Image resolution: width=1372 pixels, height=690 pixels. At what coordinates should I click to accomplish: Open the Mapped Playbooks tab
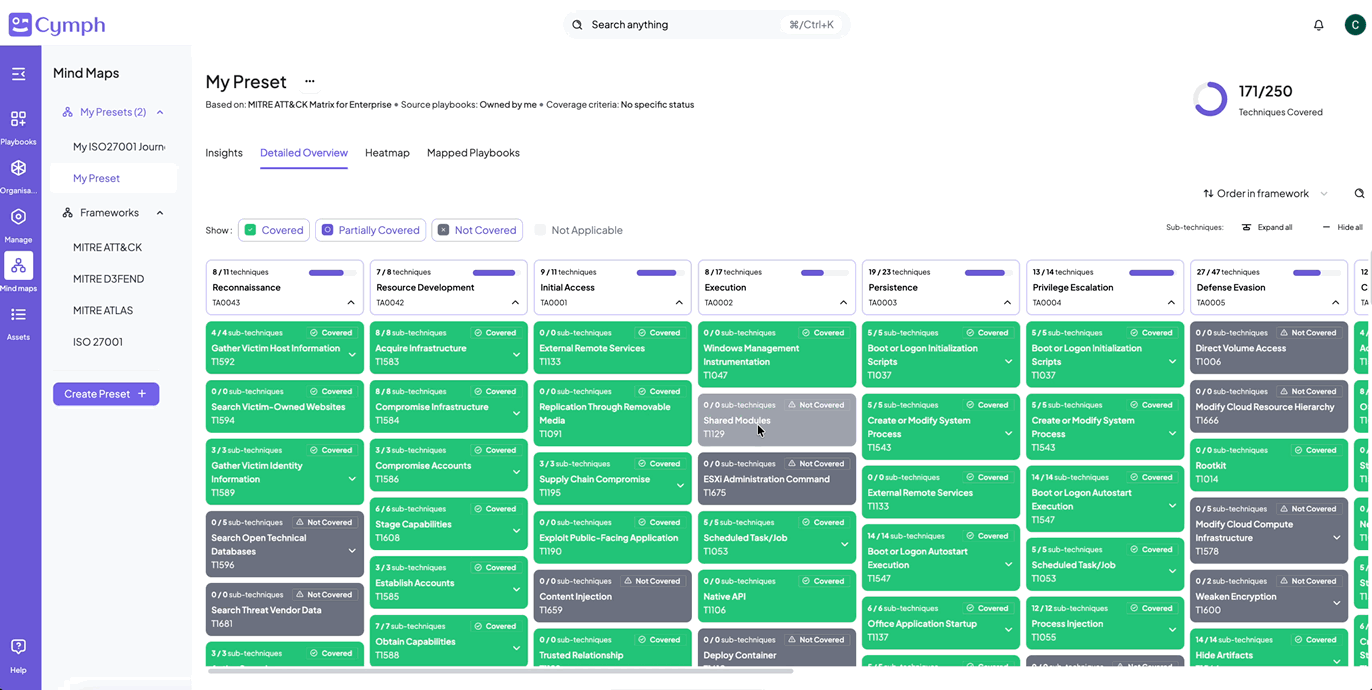tap(473, 153)
